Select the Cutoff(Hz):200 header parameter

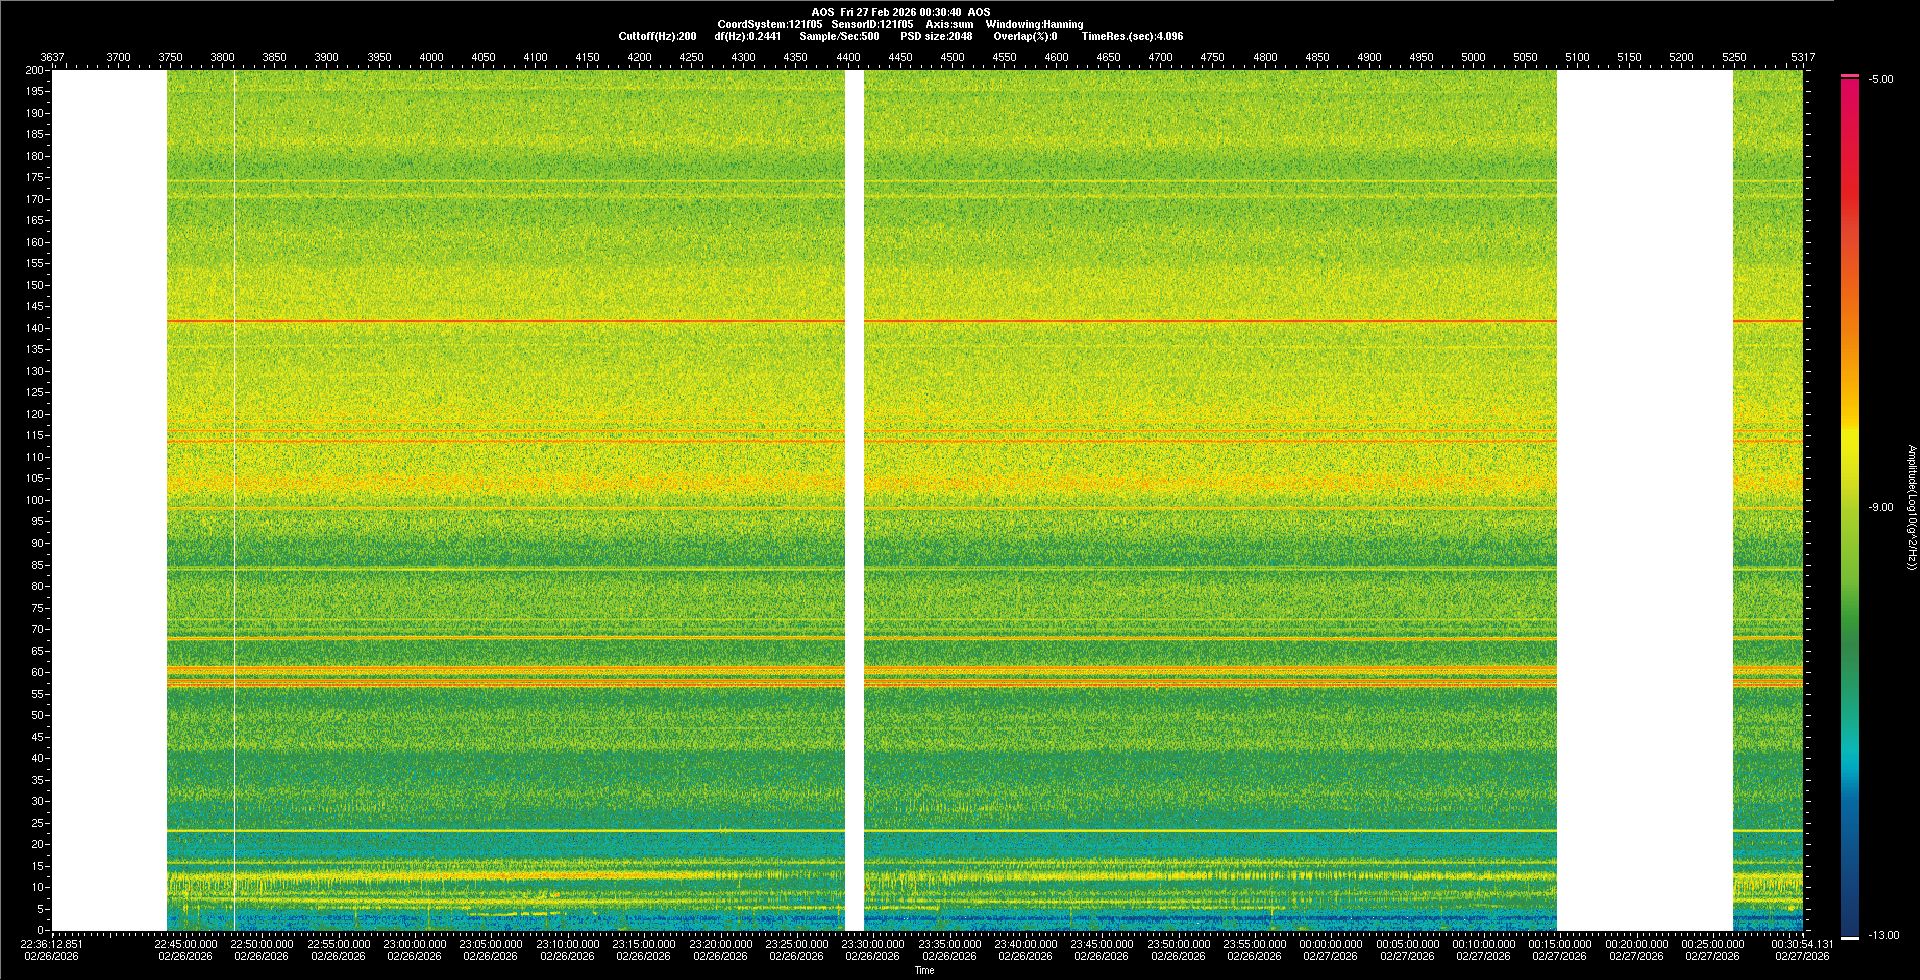[x=657, y=36]
